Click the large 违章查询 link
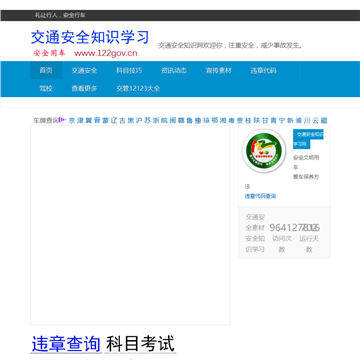This screenshot has width=360, height=360. [x=66, y=344]
